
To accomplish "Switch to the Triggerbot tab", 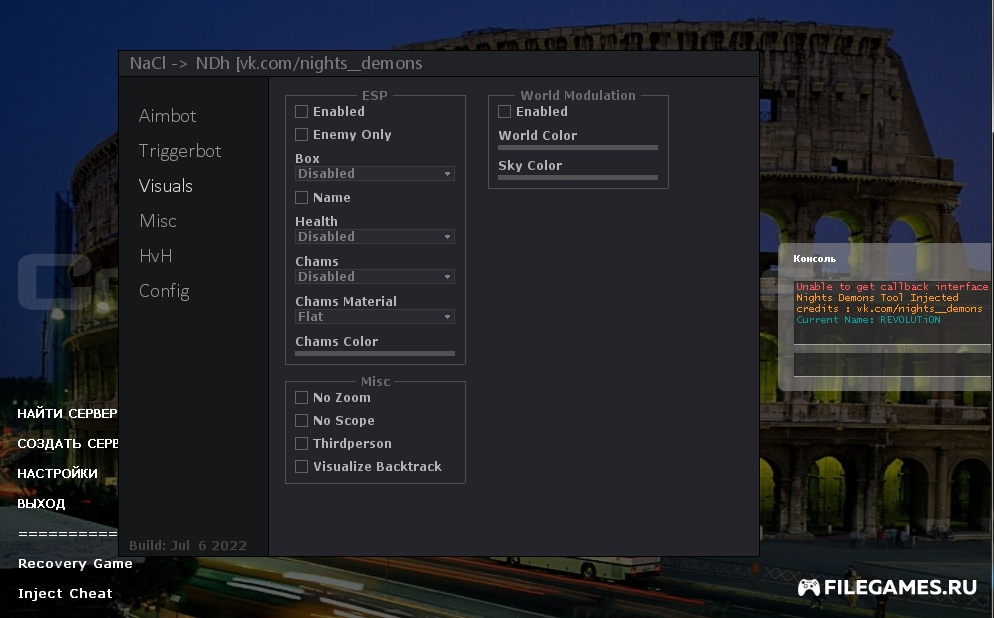I will pyautogui.click(x=180, y=151).
